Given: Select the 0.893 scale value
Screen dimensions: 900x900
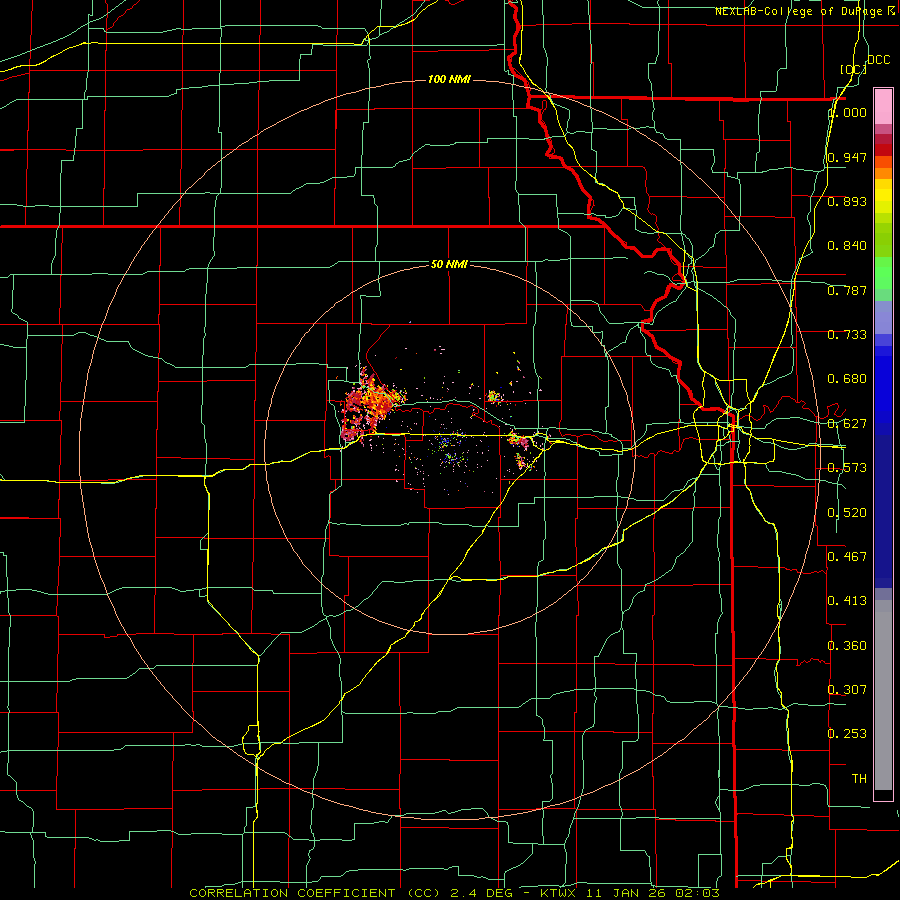Looking at the screenshot, I should click(847, 201).
